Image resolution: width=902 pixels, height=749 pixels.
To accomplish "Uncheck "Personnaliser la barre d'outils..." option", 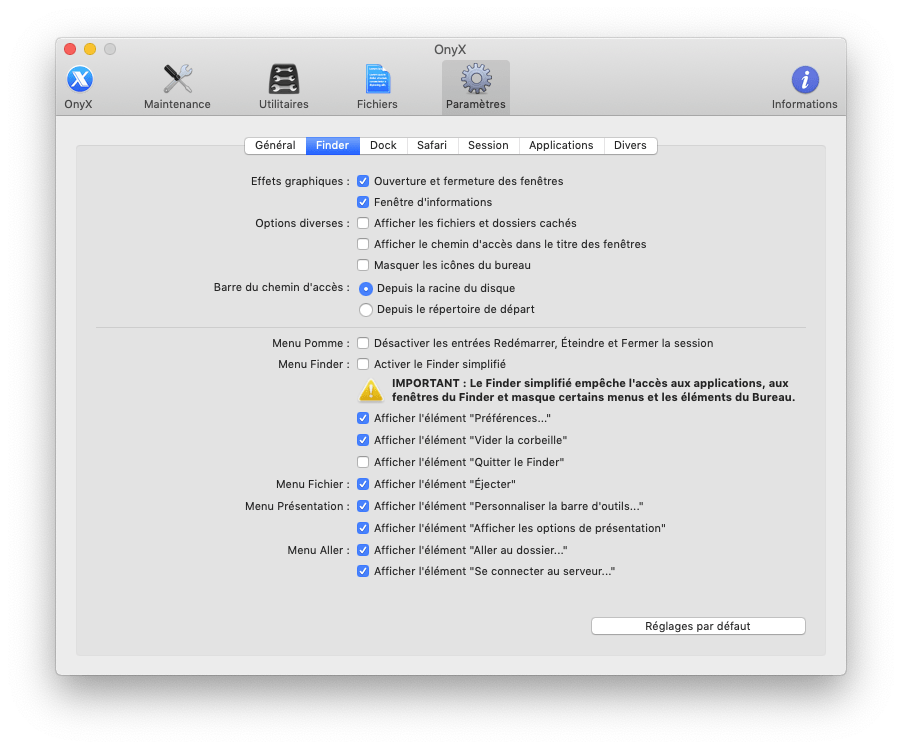I will click(363, 506).
